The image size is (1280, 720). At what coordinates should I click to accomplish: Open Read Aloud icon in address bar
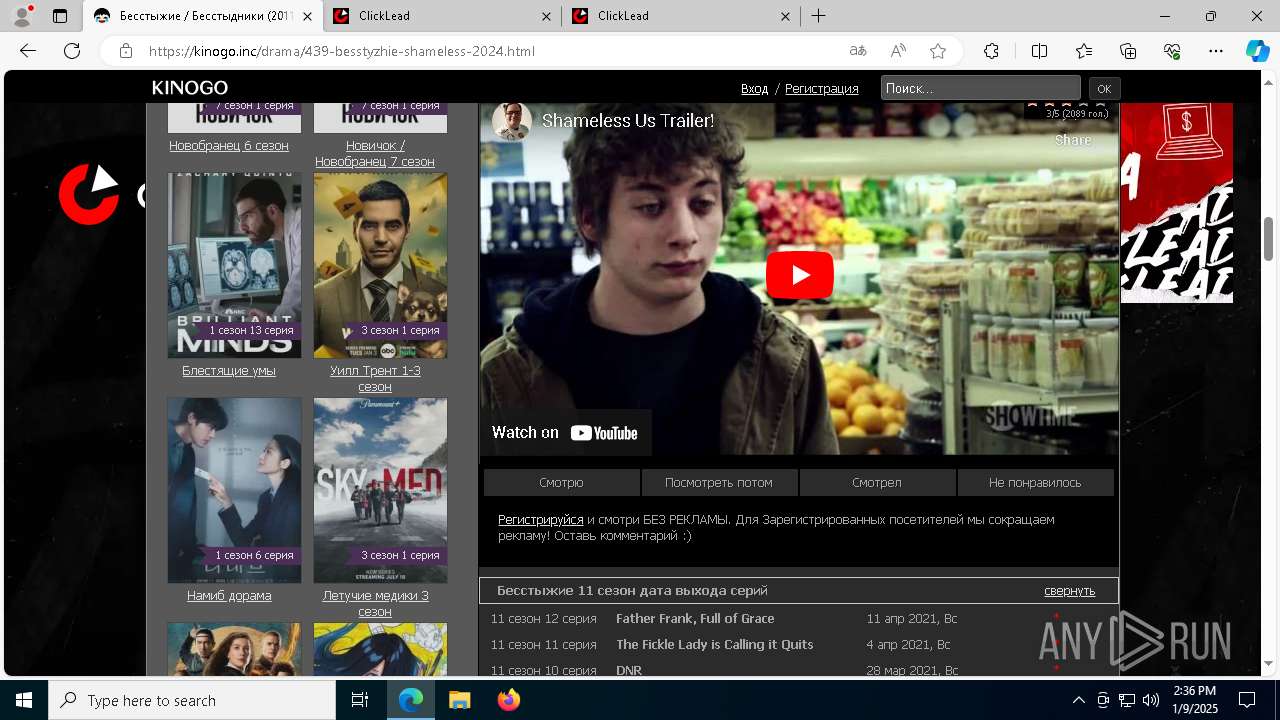click(x=898, y=51)
